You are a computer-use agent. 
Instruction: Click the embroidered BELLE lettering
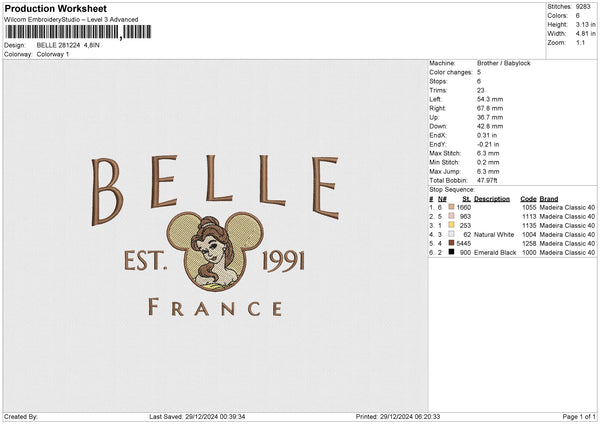click(x=215, y=190)
